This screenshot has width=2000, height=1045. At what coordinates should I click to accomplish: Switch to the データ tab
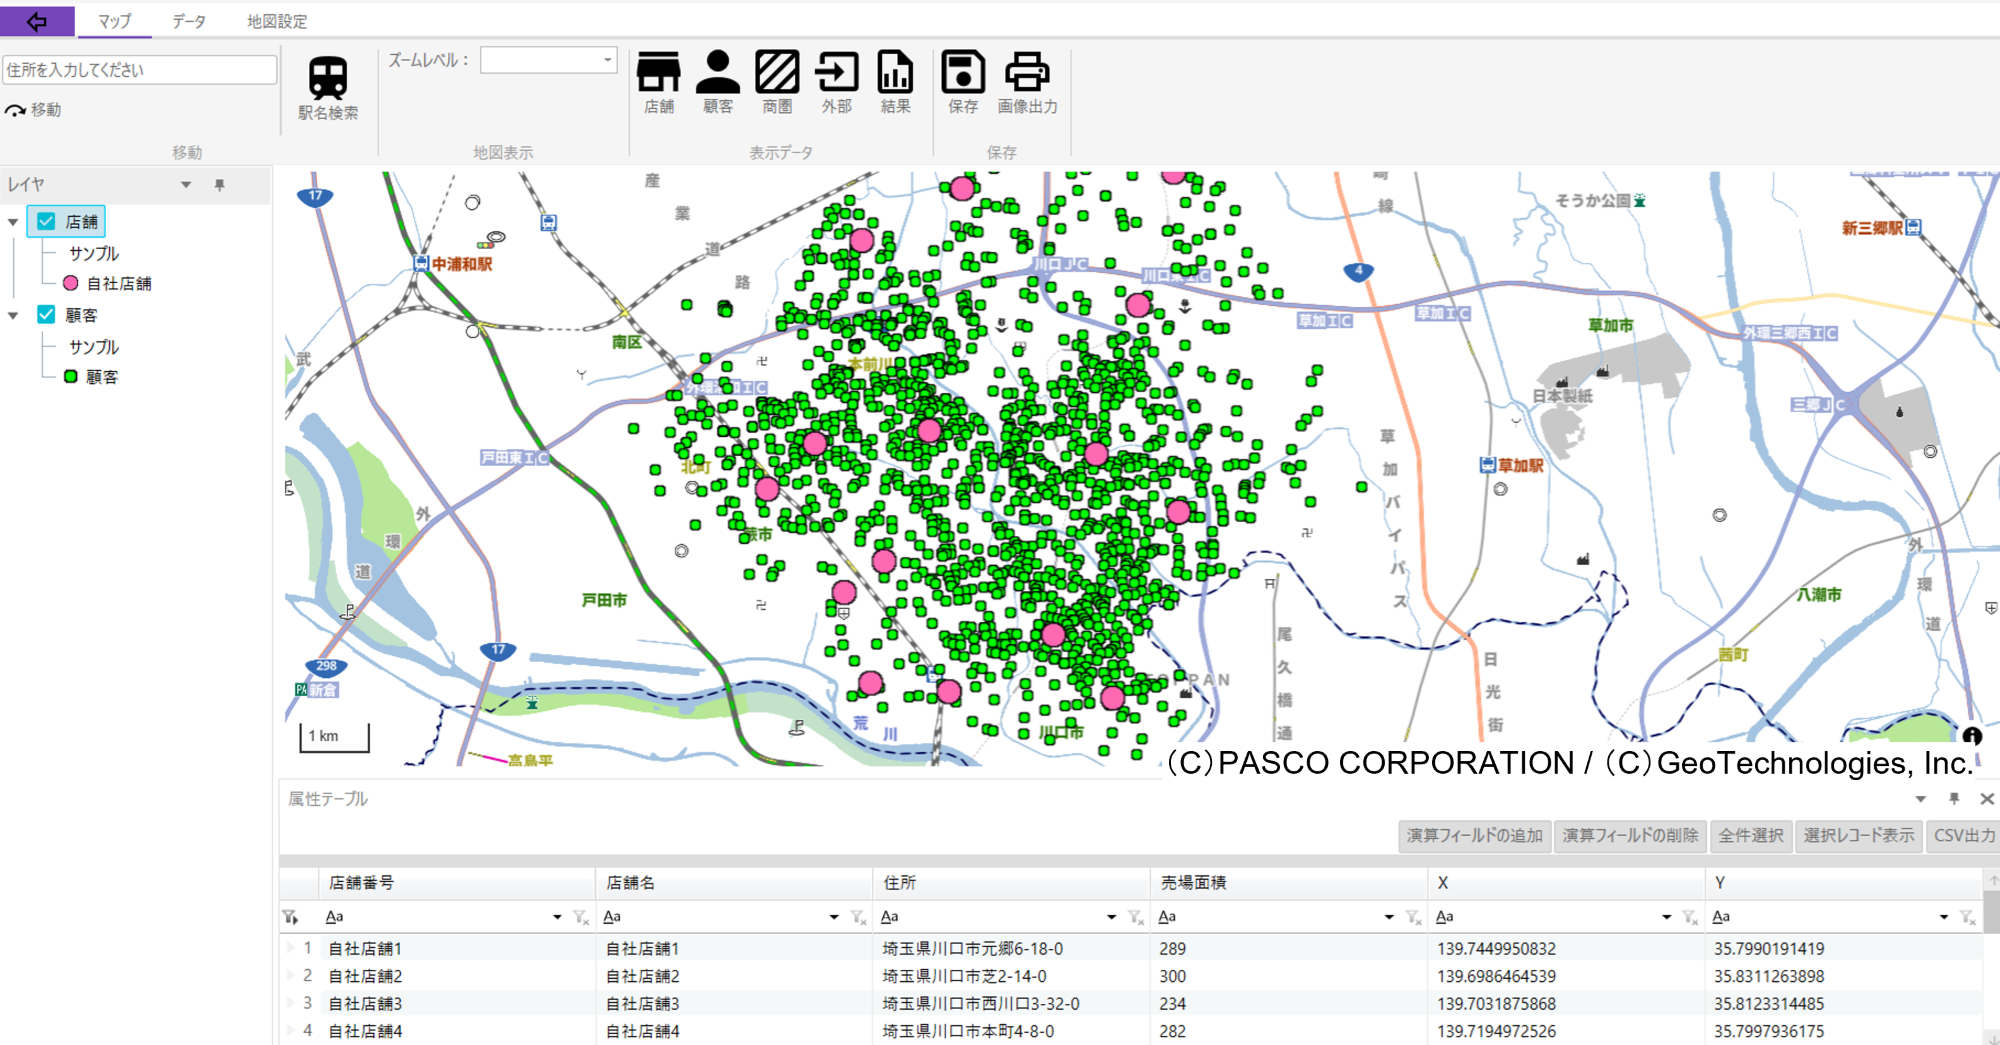[x=188, y=21]
